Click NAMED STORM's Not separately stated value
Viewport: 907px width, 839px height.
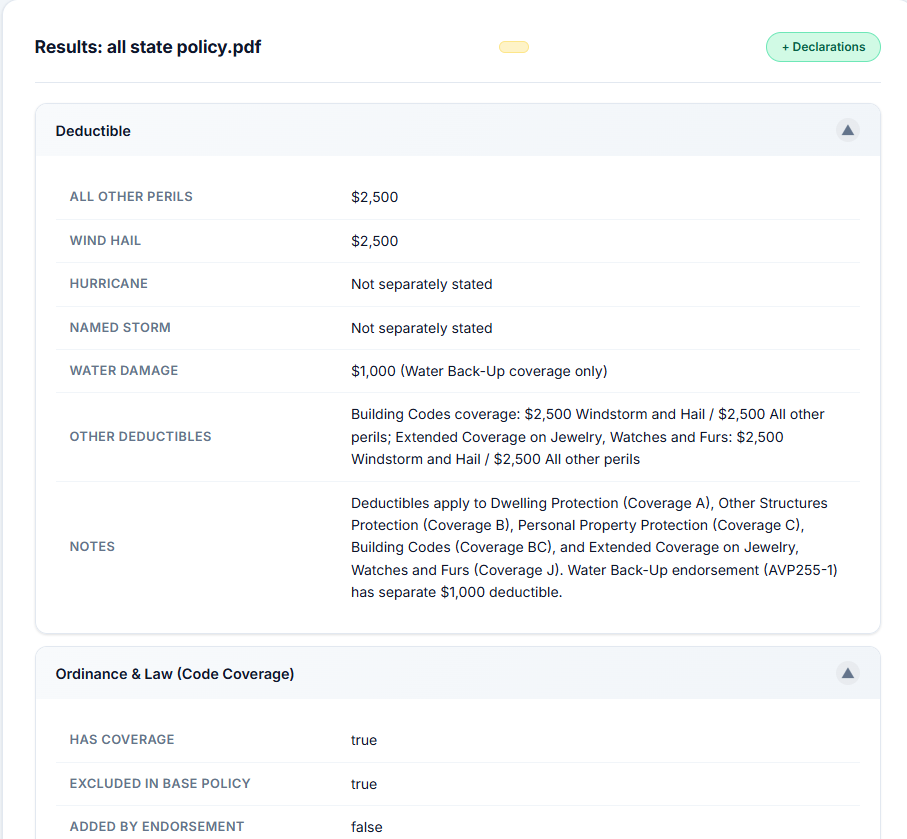[x=422, y=328]
